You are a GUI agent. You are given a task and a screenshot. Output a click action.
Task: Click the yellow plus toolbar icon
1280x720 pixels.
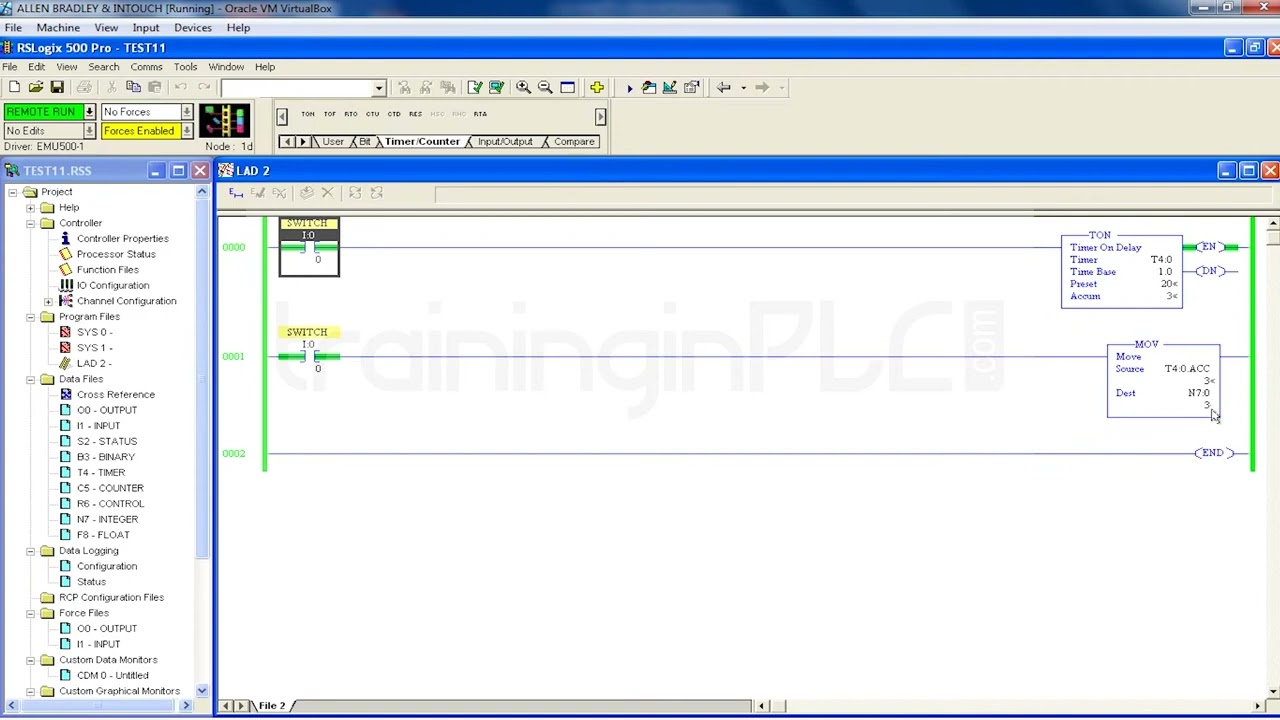tap(596, 87)
